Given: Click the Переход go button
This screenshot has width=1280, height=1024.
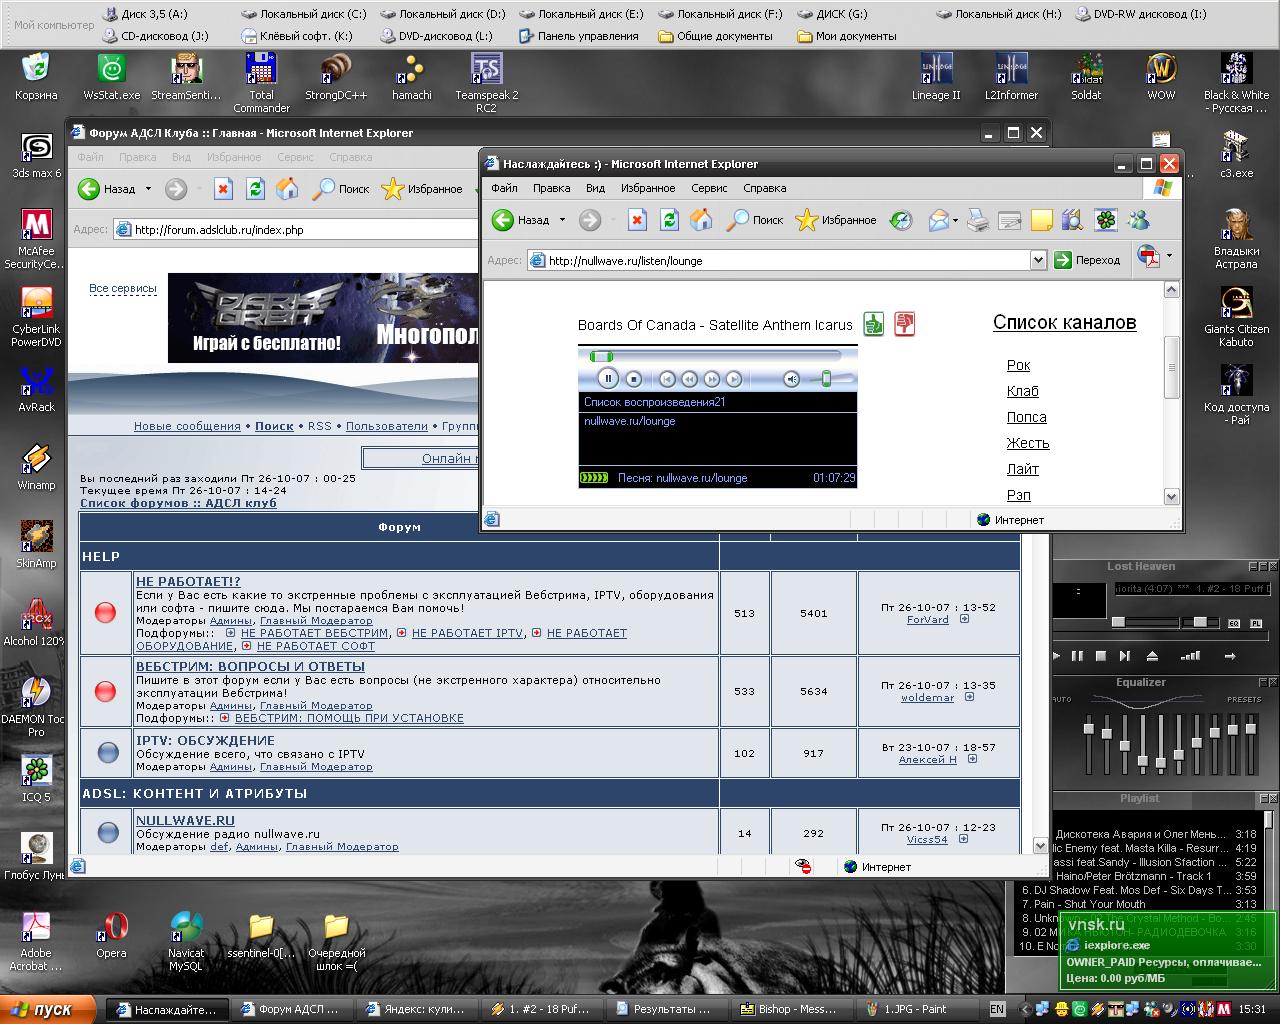Looking at the screenshot, I should (x=1087, y=260).
